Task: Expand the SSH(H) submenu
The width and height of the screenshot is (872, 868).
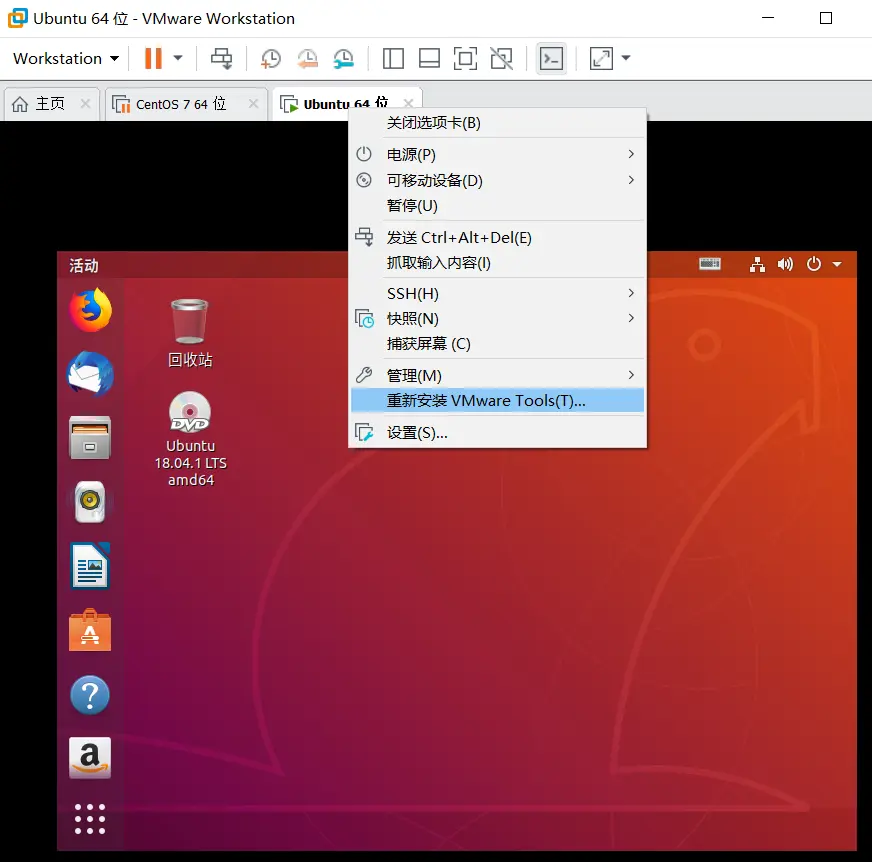Action: (x=498, y=293)
